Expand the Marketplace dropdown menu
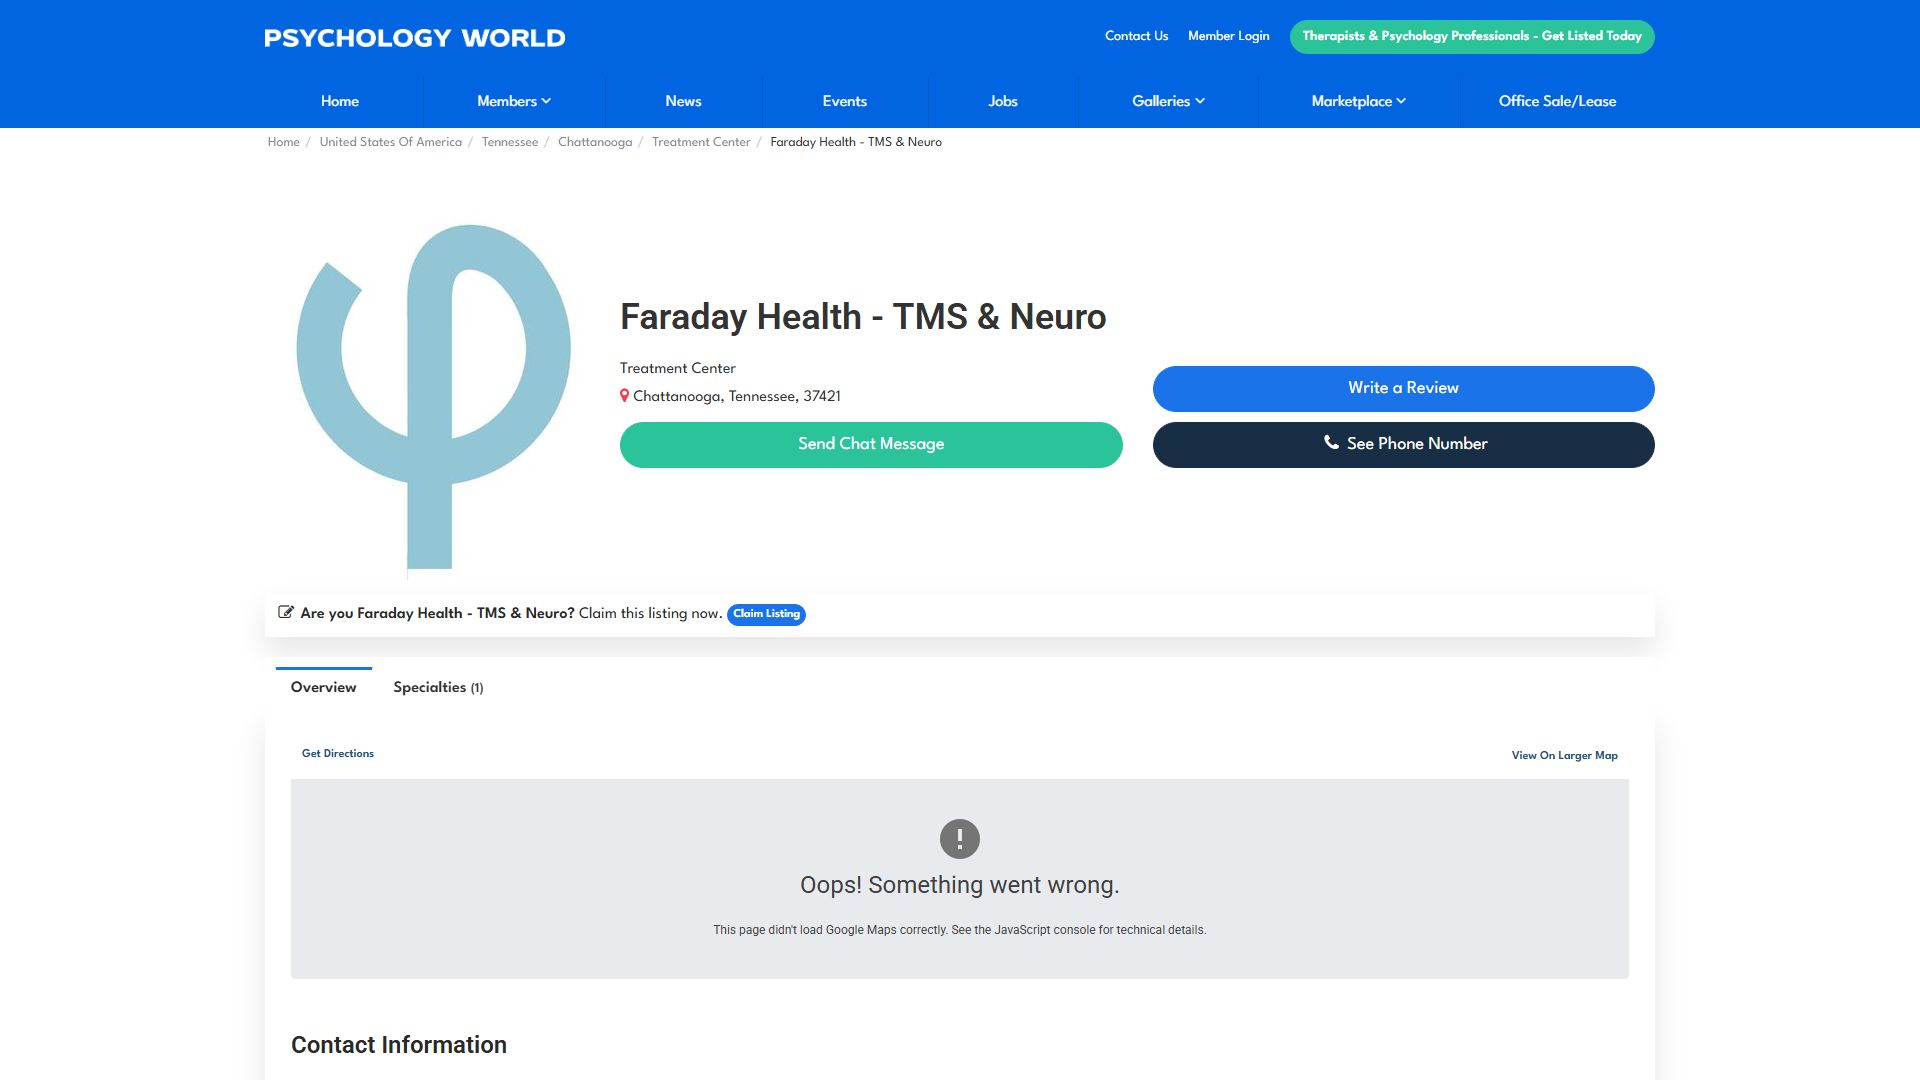Image resolution: width=1920 pixels, height=1080 pixels. pos(1358,101)
